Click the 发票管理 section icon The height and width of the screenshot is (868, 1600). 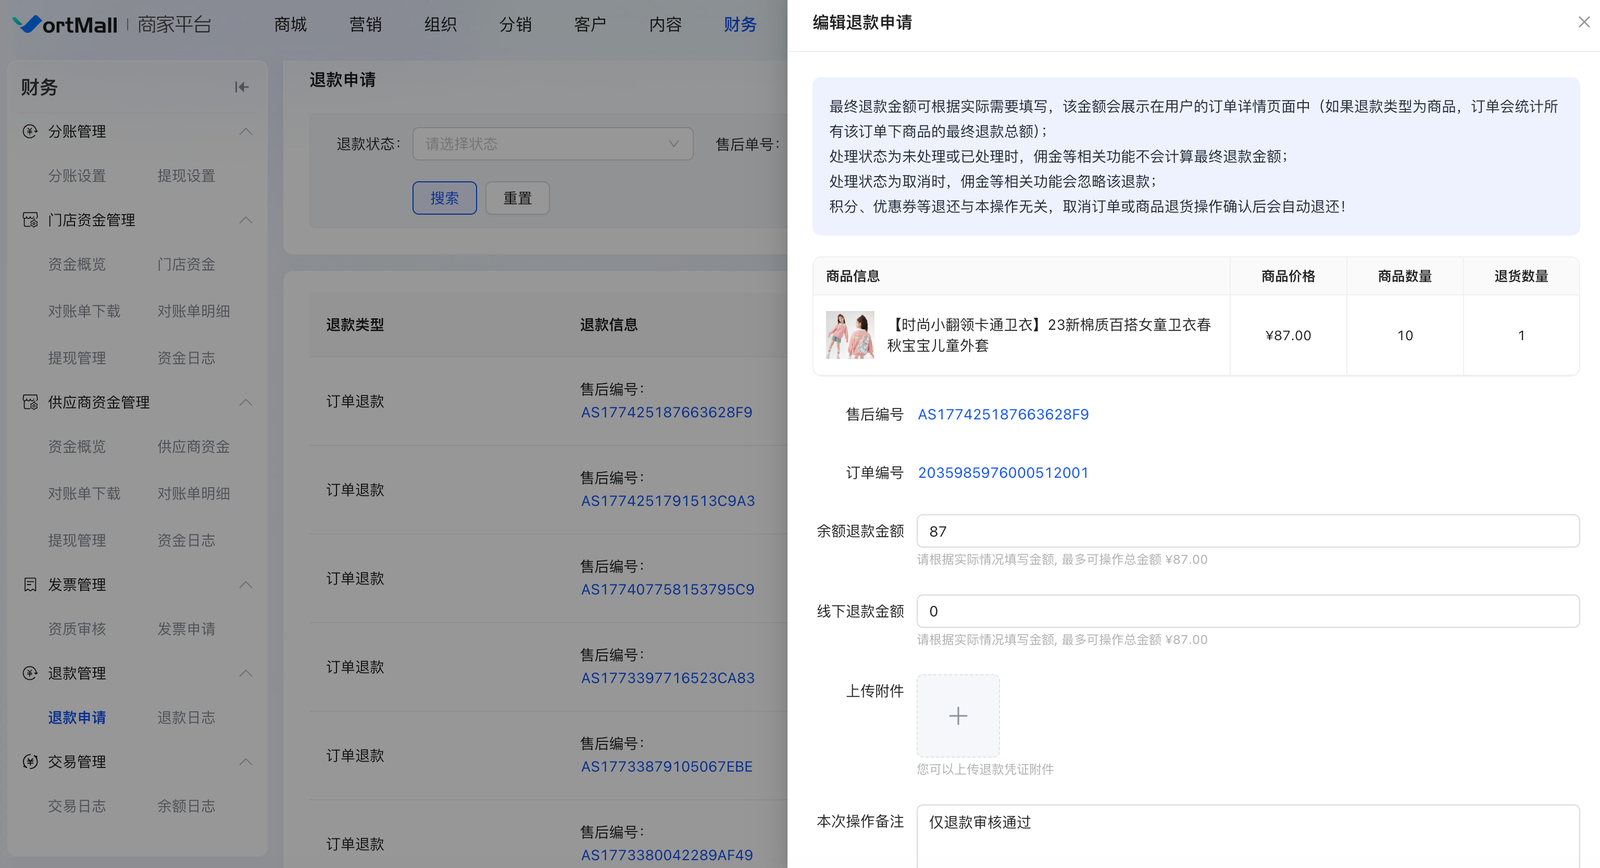[30, 585]
